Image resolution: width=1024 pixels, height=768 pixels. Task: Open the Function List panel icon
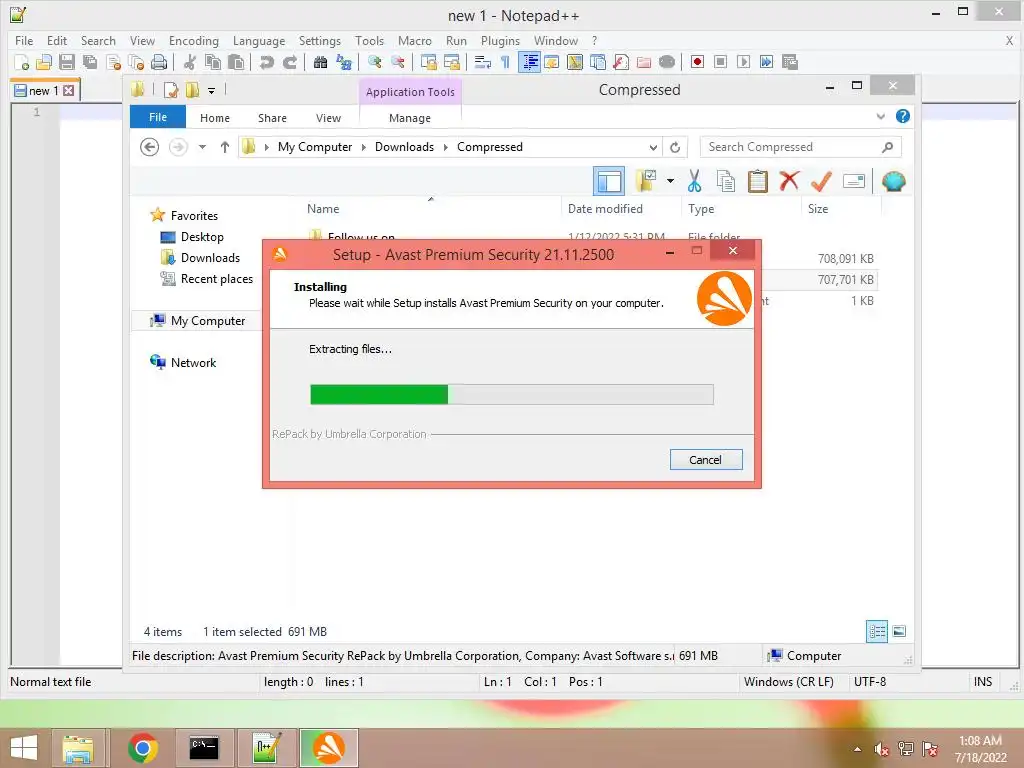pyautogui.click(x=621, y=62)
